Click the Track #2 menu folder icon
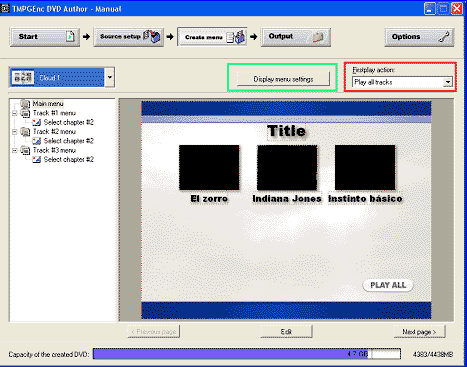Viewport: 467px width, 367px height. (25, 132)
